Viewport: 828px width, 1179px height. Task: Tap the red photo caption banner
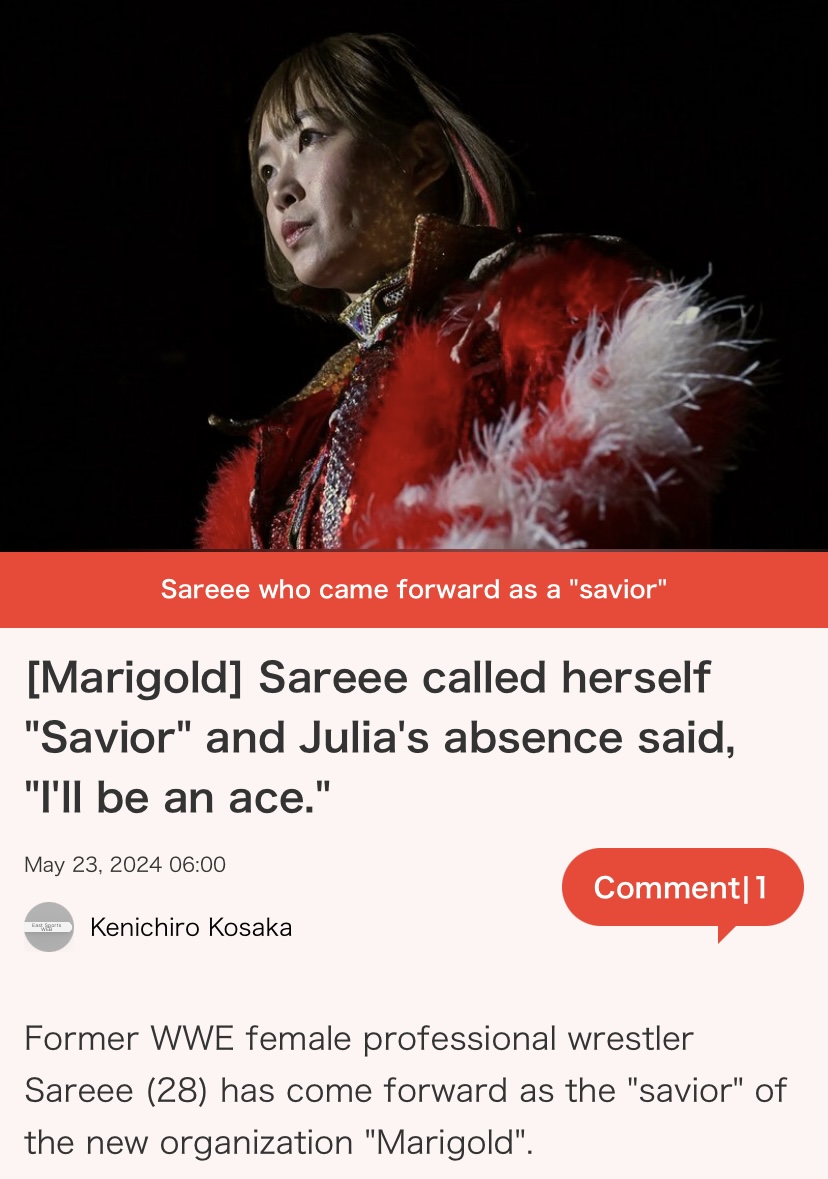(x=414, y=589)
